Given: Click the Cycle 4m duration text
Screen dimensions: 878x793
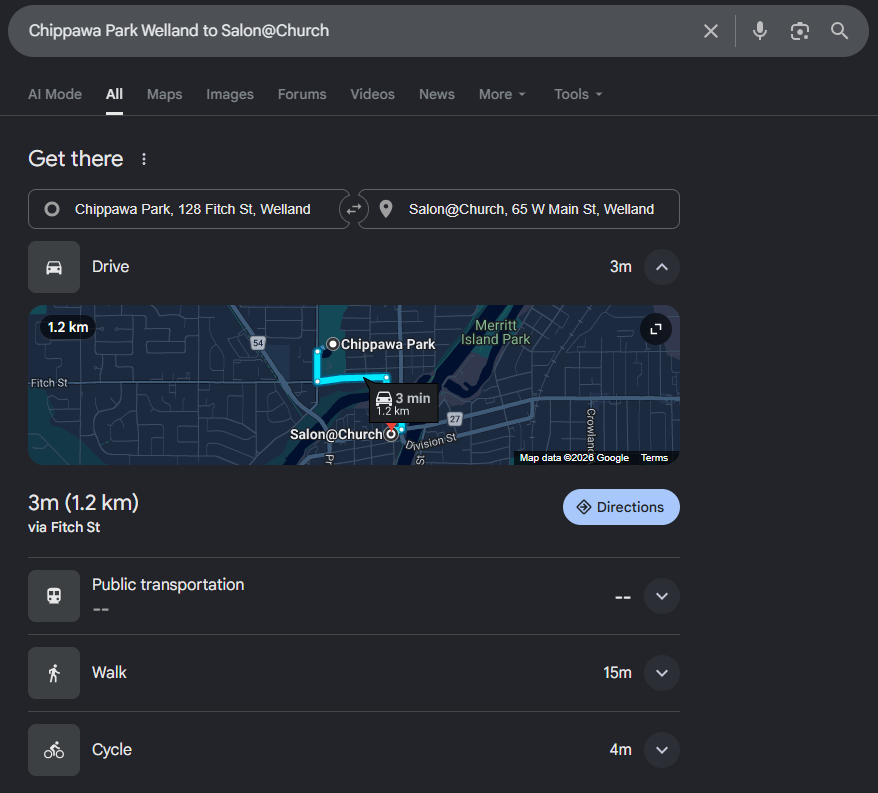Looking at the screenshot, I should pos(620,750).
